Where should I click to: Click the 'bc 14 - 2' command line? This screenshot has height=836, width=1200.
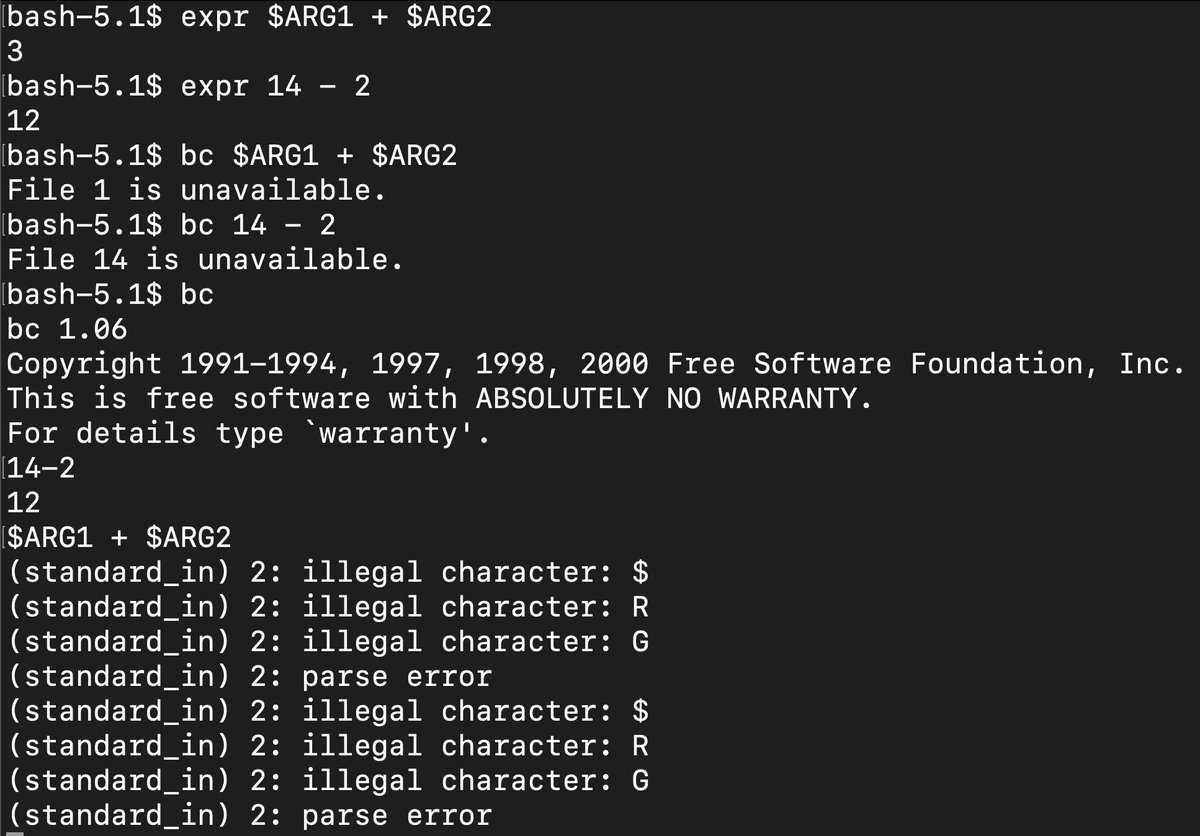coord(258,225)
